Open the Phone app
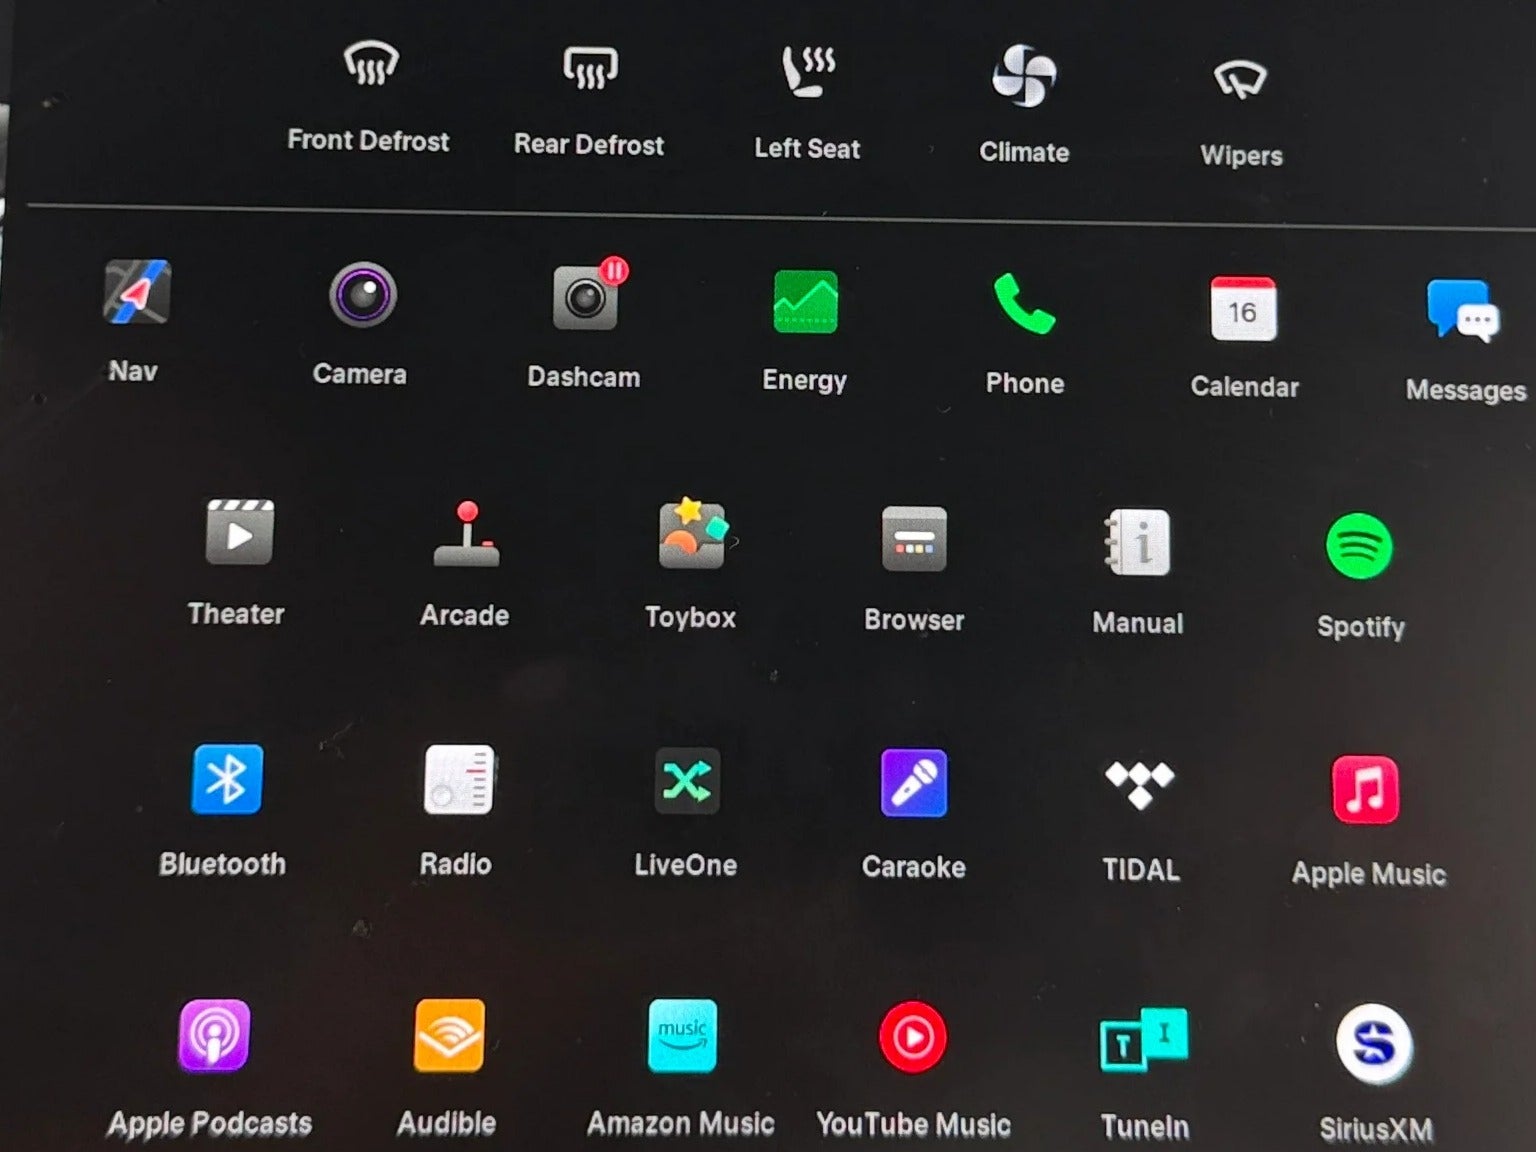 click(x=1024, y=304)
